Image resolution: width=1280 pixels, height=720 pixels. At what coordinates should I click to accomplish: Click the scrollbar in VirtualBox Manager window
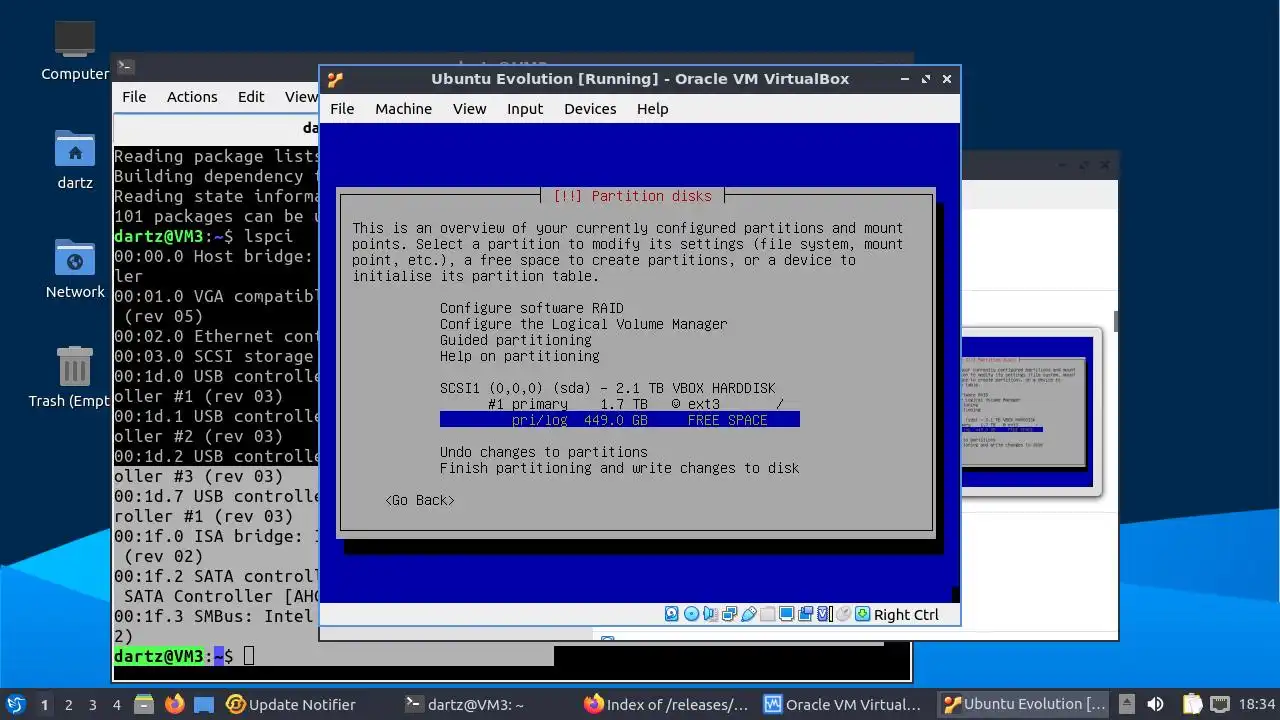click(1114, 321)
